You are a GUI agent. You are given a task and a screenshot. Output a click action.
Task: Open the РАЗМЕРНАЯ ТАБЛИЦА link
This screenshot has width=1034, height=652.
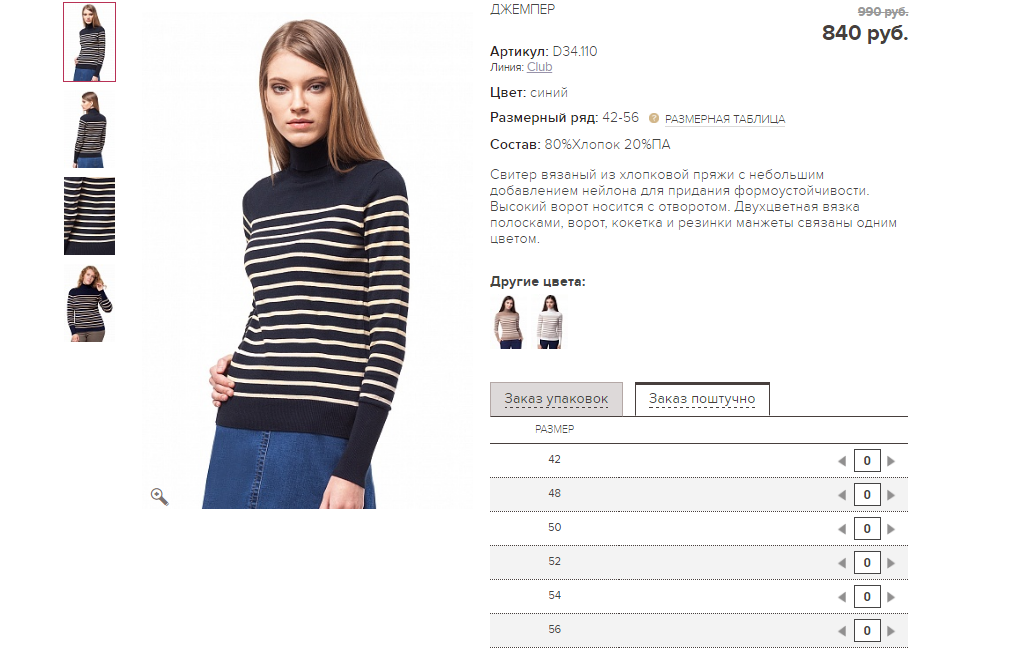coord(725,119)
